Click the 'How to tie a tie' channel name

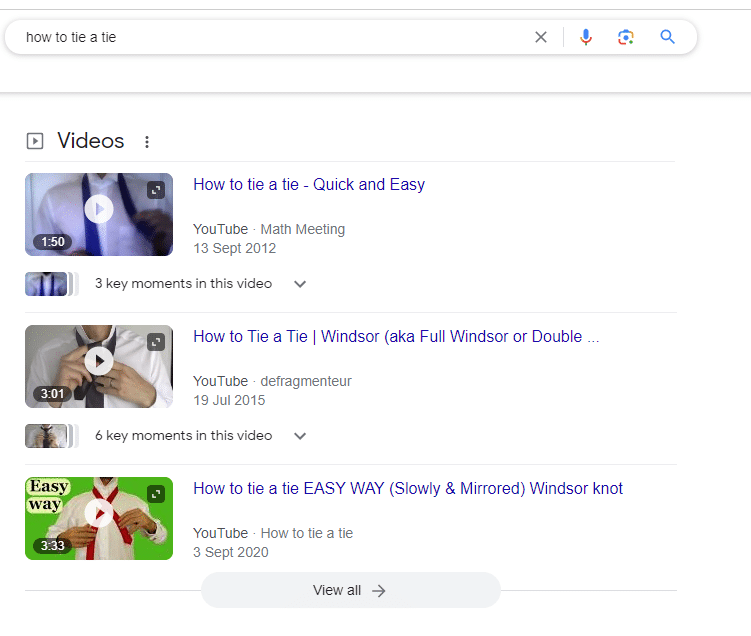coord(307,533)
